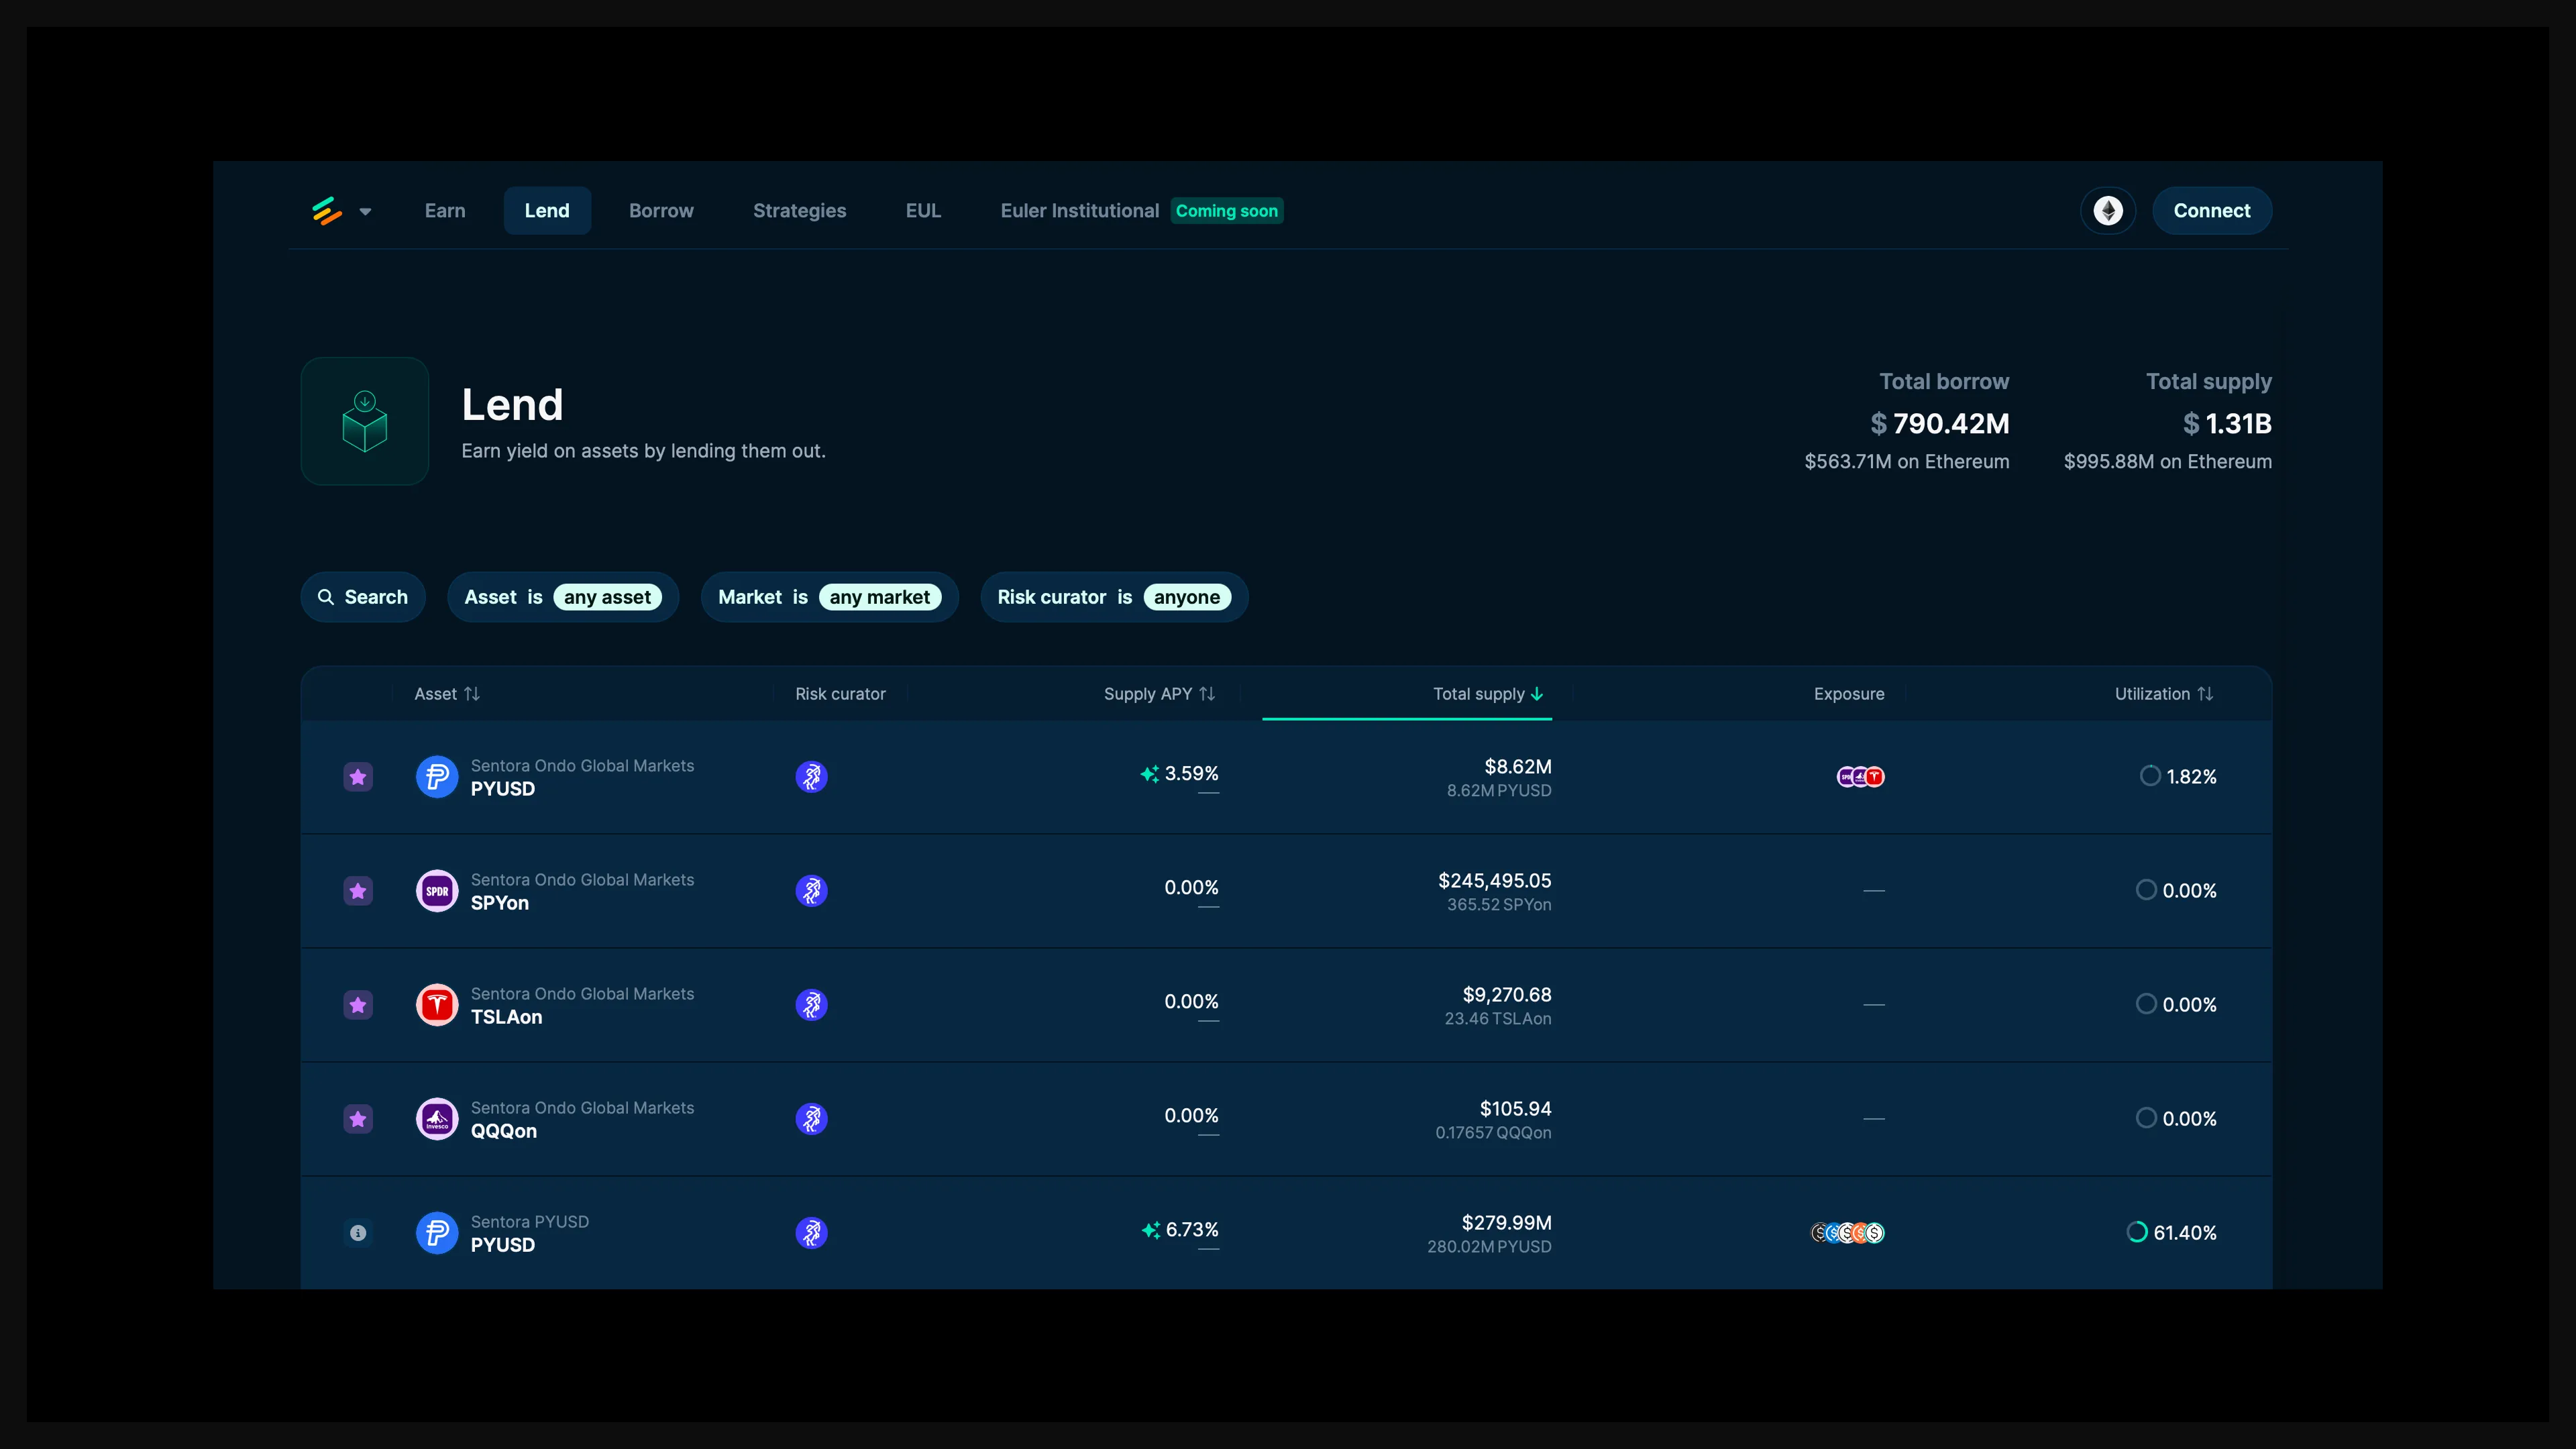Toggle favorite star for SPYon
2576x1449 pixels.
click(358, 891)
